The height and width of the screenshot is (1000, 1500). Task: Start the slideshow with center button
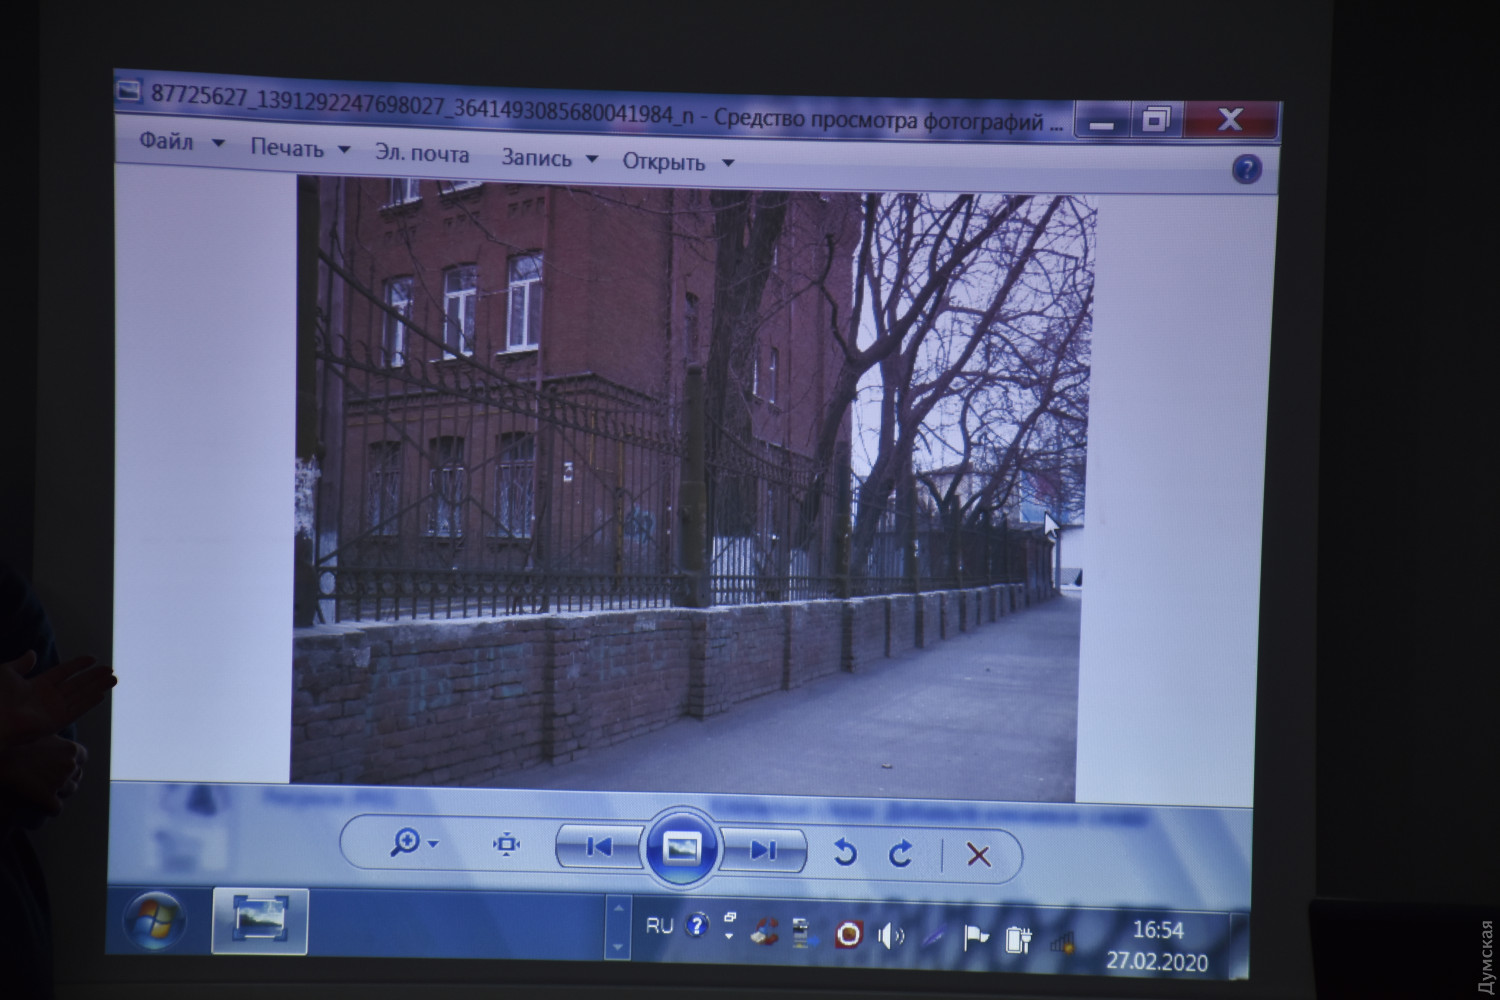[681, 849]
